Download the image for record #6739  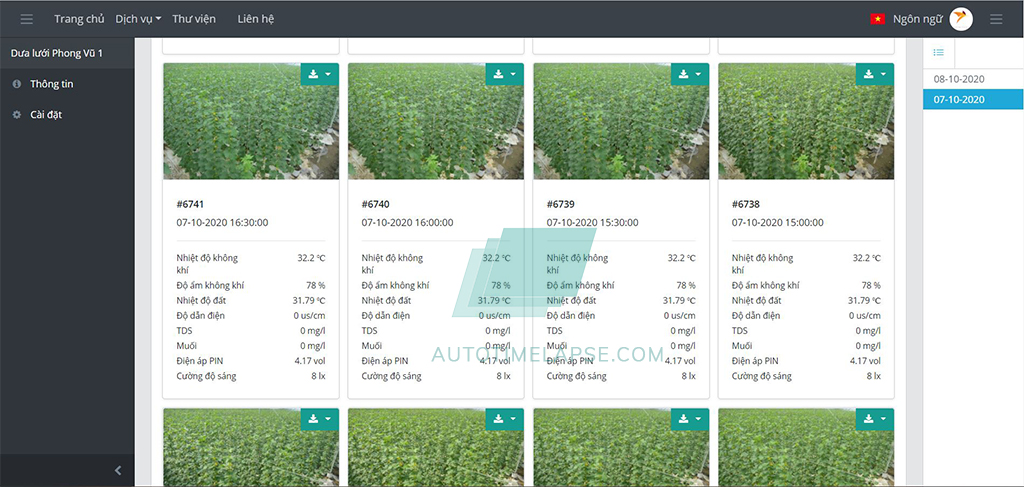pyautogui.click(x=683, y=74)
